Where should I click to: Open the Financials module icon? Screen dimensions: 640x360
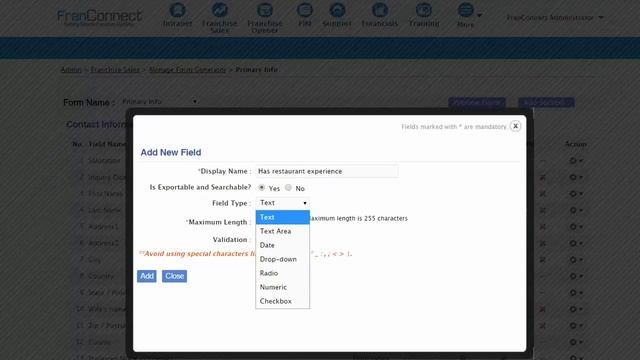[x=380, y=10]
